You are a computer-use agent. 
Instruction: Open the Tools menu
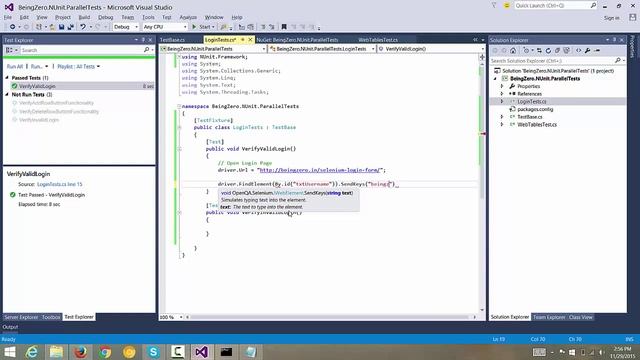pyautogui.click(x=148, y=17)
